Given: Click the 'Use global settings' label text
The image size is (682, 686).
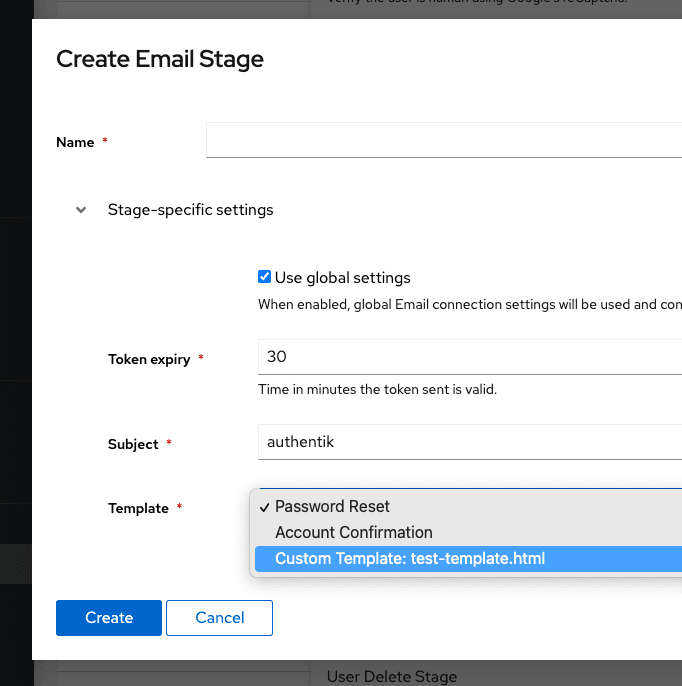Looking at the screenshot, I should (x=342, y=278).
